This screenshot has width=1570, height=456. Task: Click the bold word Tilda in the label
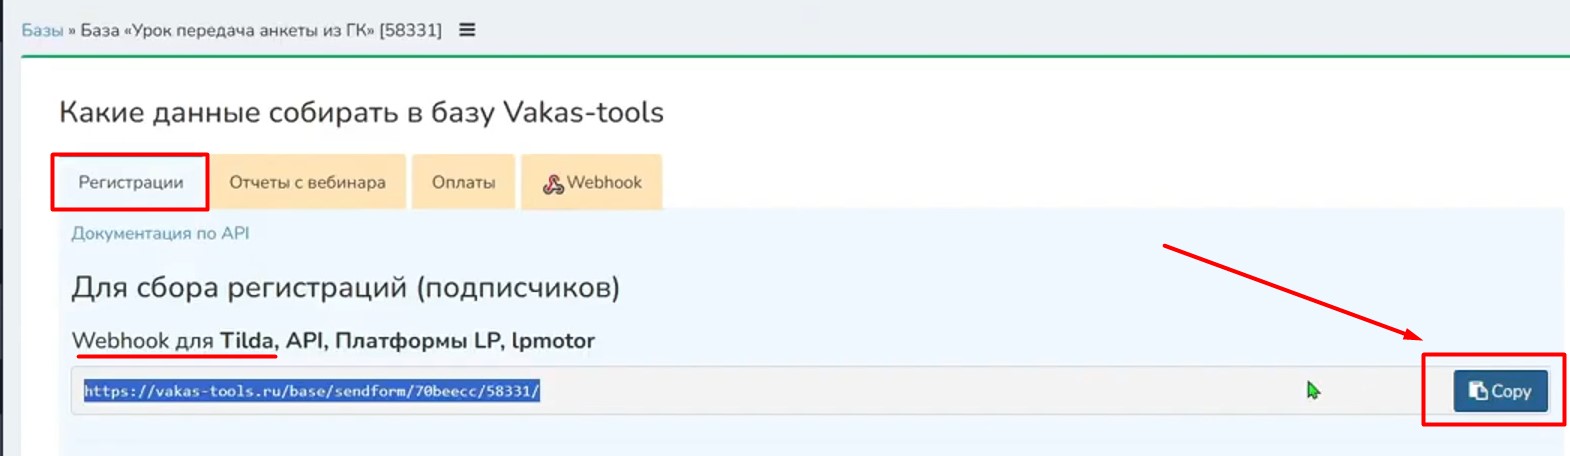247,341
